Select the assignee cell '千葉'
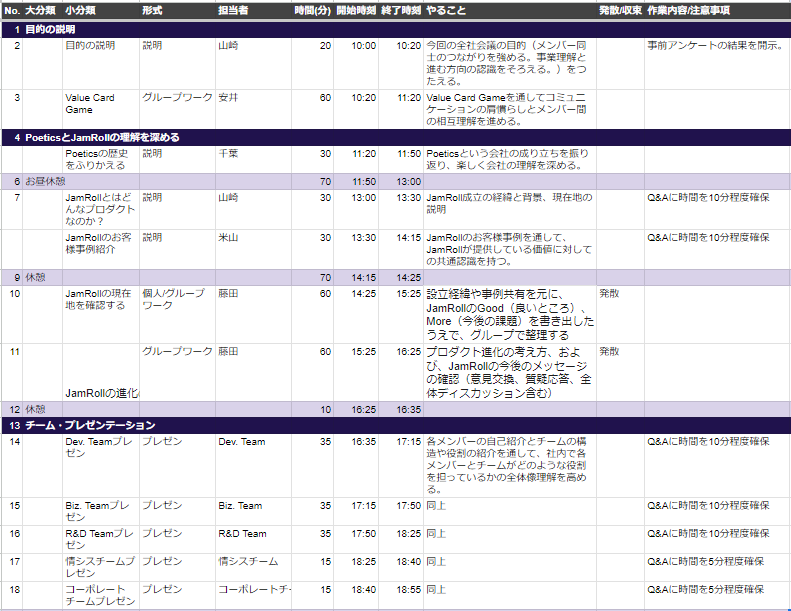The image size is (791, 611). [253, 159]
